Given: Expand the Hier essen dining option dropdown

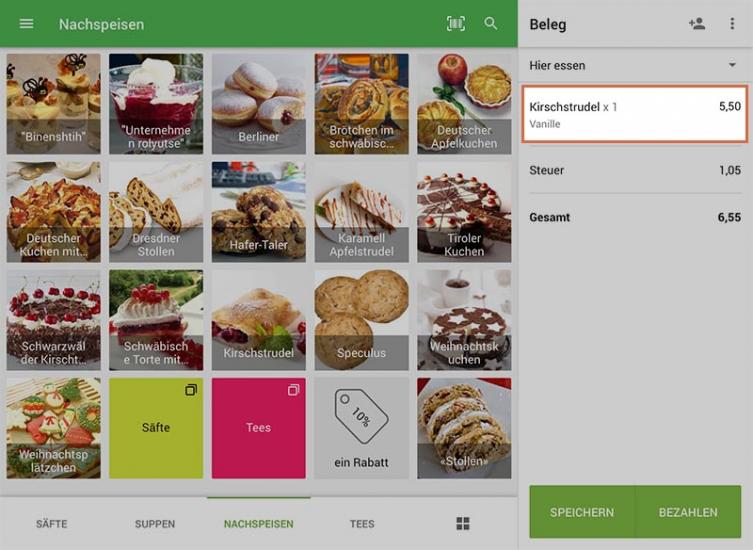Looking at the screenshot, I should (633, 65).
